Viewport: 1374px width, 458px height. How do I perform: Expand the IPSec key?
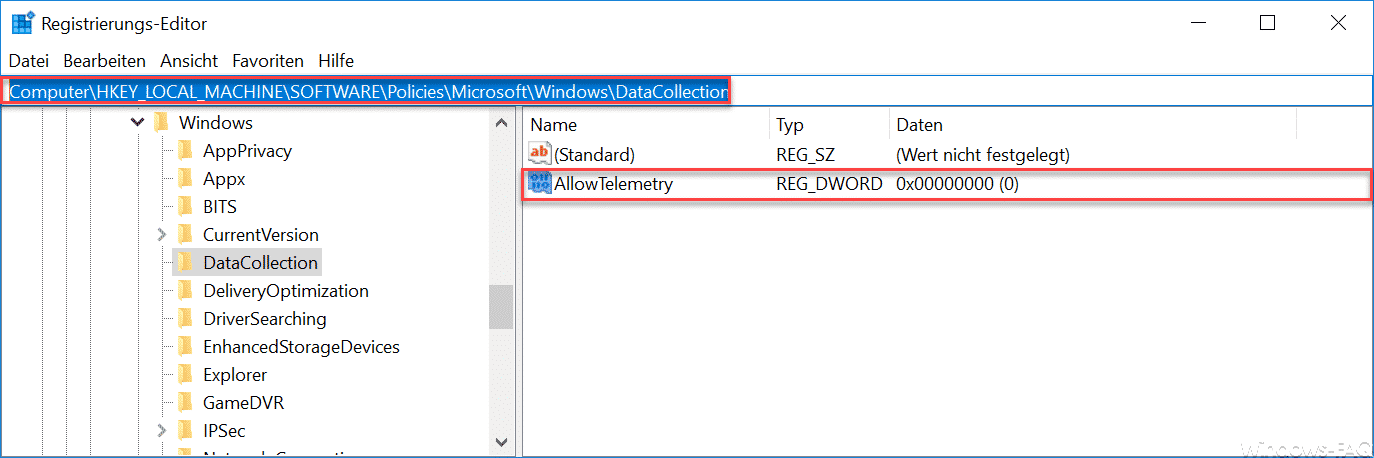162,431
